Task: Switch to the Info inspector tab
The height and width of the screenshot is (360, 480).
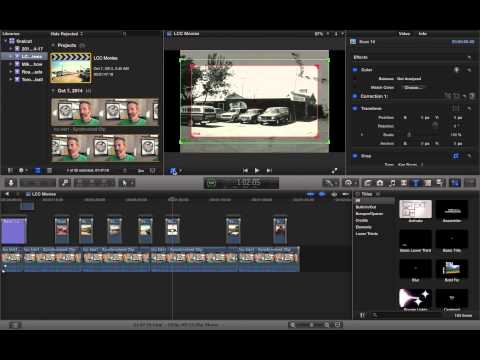Action: pos(423,34)
